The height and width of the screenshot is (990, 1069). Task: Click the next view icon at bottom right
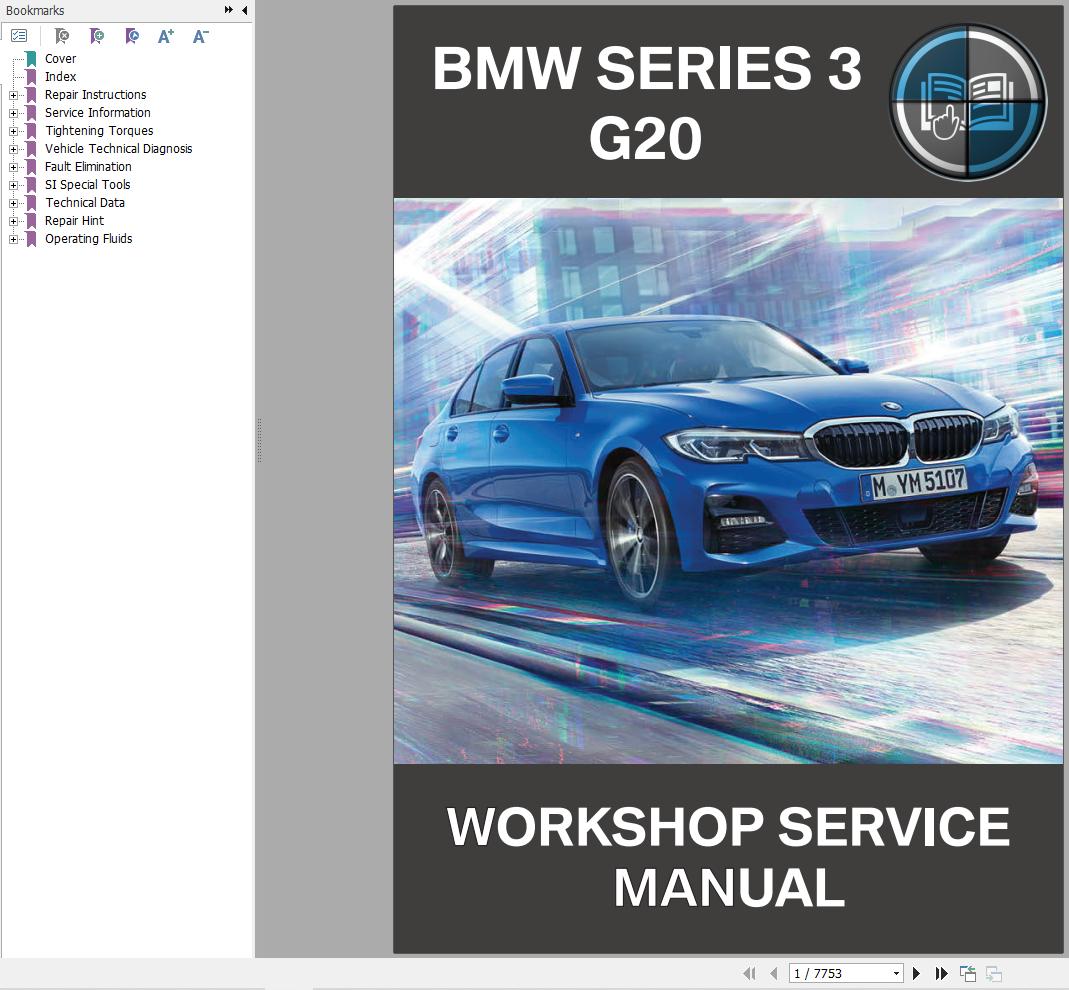coord(994,973)
